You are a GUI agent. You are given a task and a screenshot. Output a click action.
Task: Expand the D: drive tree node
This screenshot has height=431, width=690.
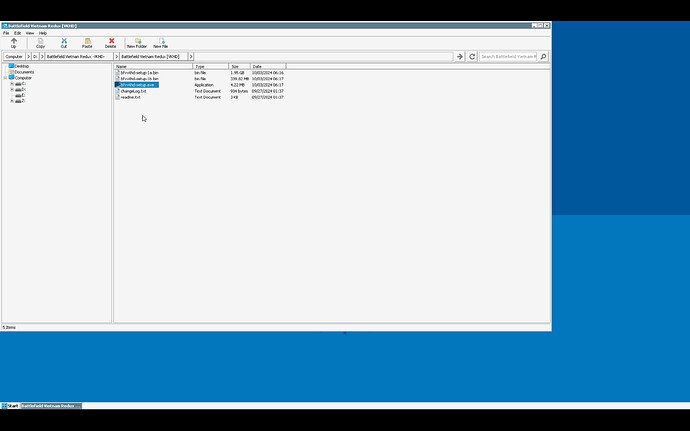[x=12, y=90]
